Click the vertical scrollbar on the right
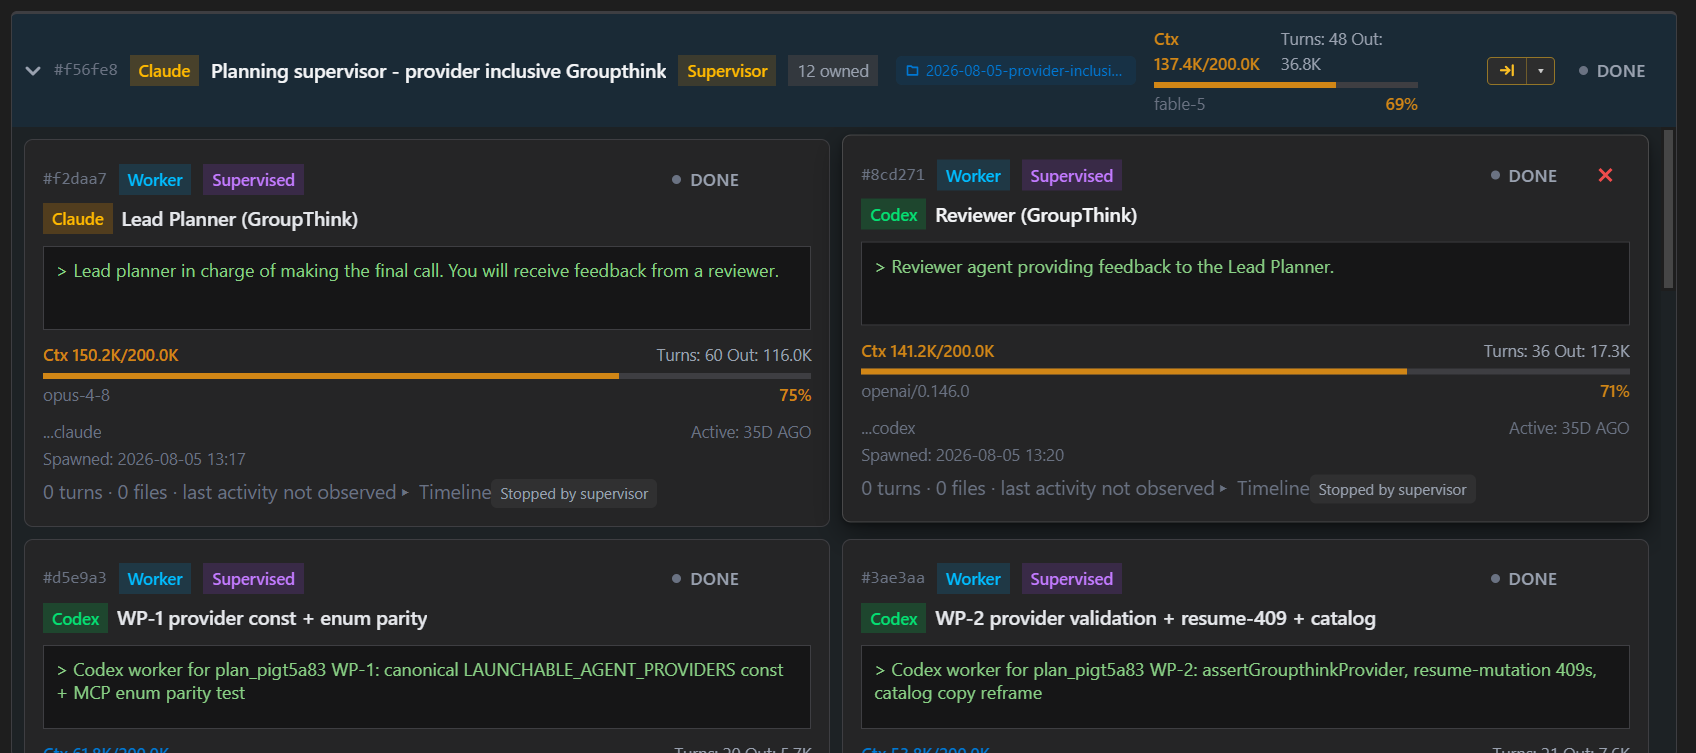The image size is (1696, 753). [x=1667, y=209]
